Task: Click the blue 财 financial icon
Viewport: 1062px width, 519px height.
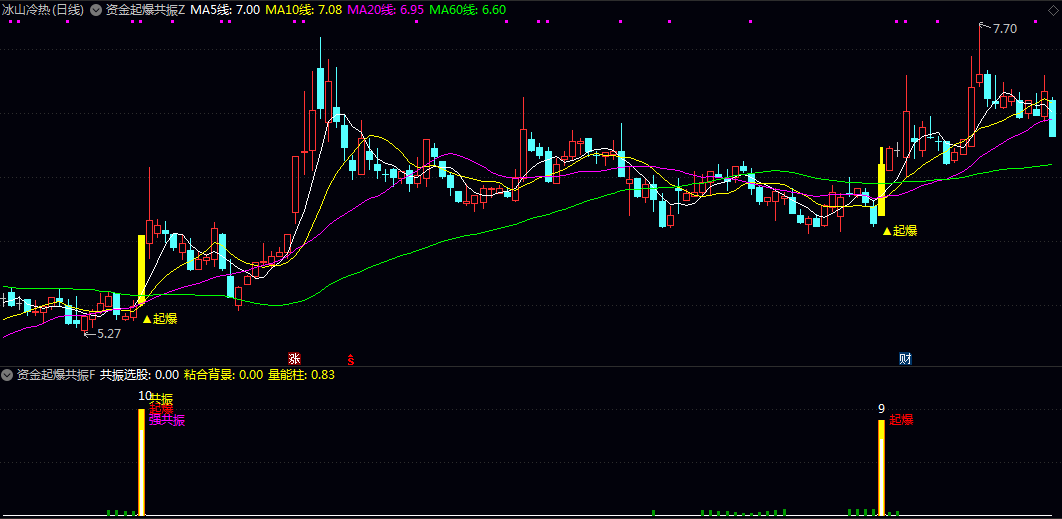Action: click(x=906, y=358)
